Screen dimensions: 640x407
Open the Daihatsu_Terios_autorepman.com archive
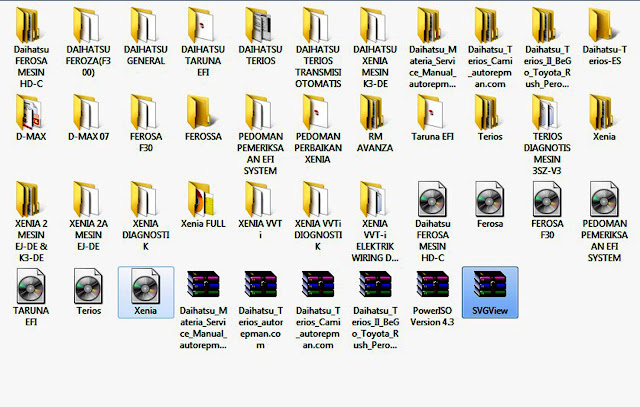click(260, 309)
